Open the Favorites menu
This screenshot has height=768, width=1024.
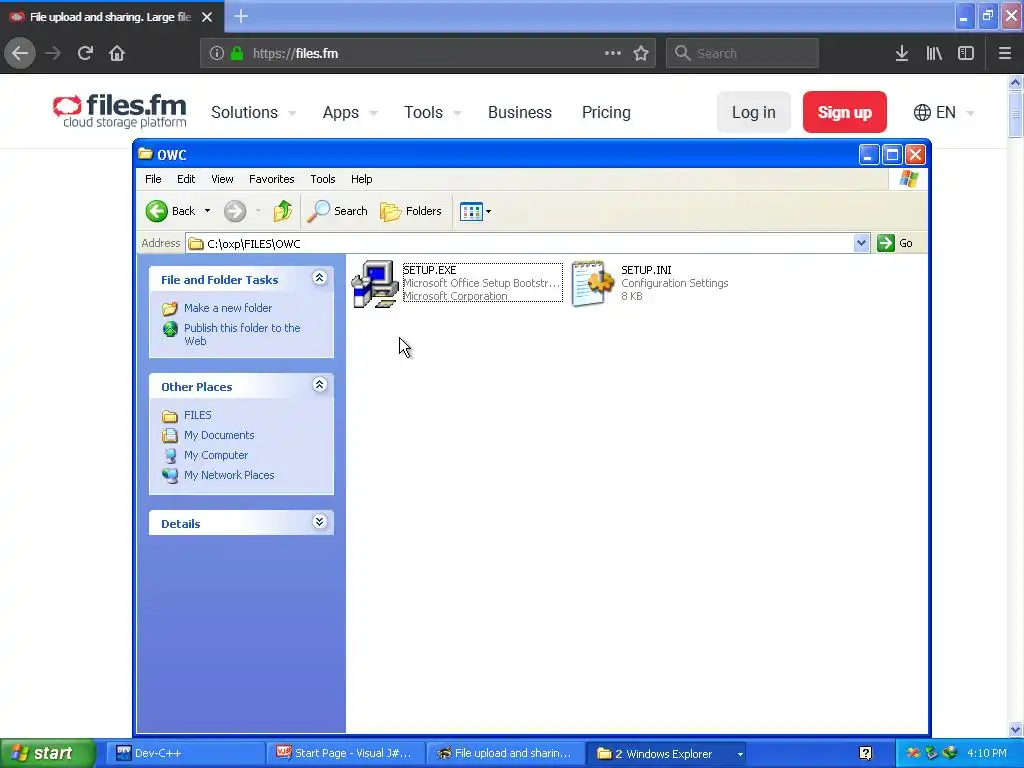click(272, 179)
